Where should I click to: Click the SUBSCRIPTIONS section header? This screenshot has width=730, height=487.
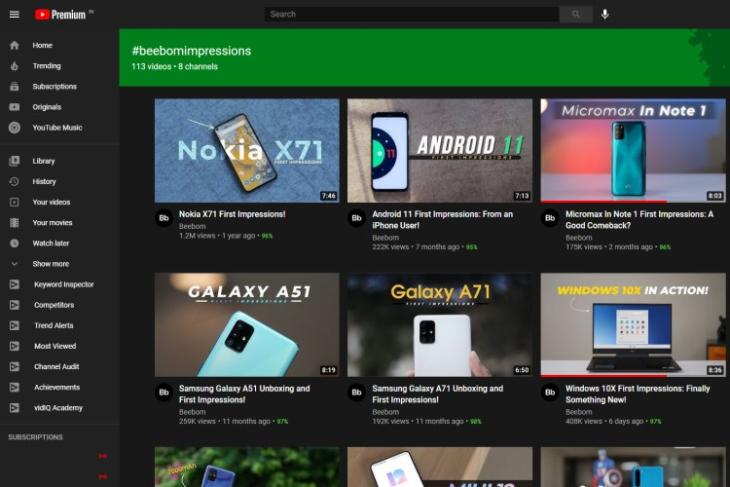35,437
